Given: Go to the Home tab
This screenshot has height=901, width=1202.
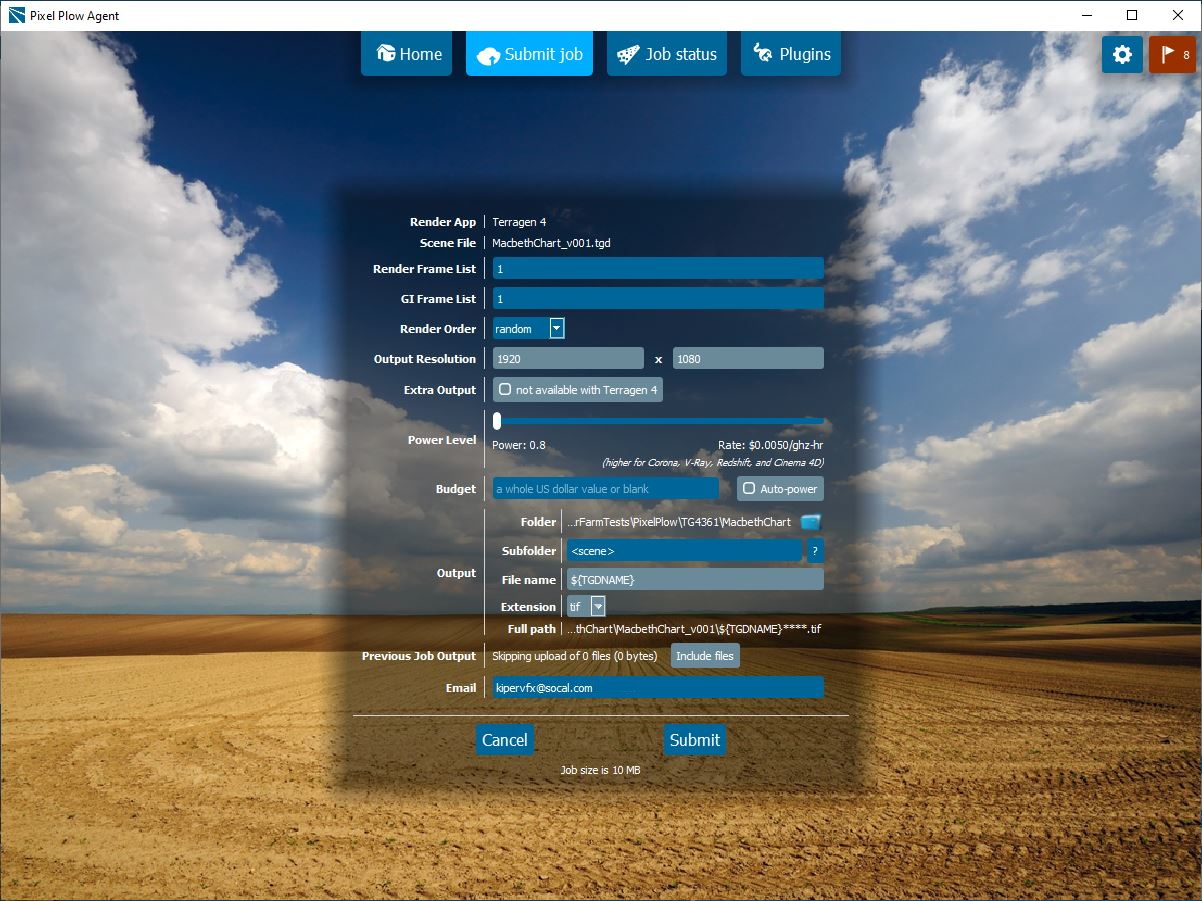Looking at the screenshot, I should tap(407, 54).
